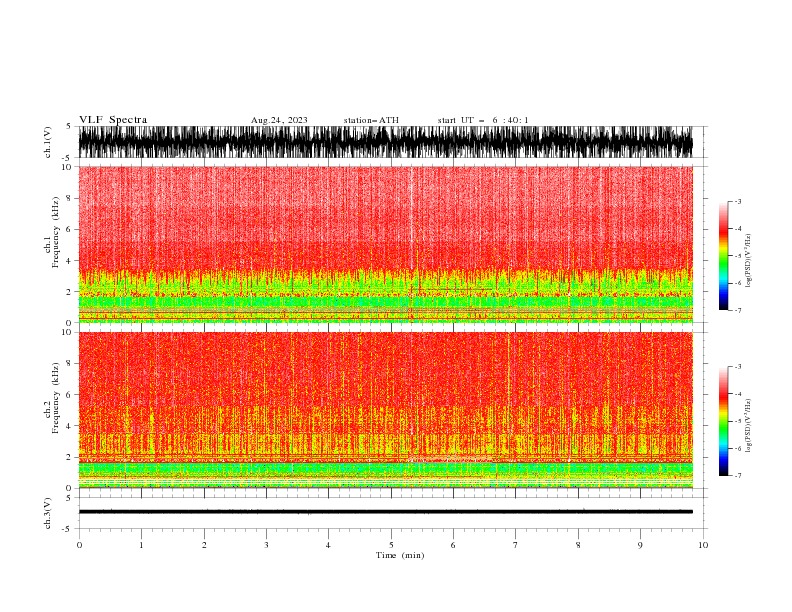
Task: Click the time axis tick label '0'
Action: pos(79,545)
